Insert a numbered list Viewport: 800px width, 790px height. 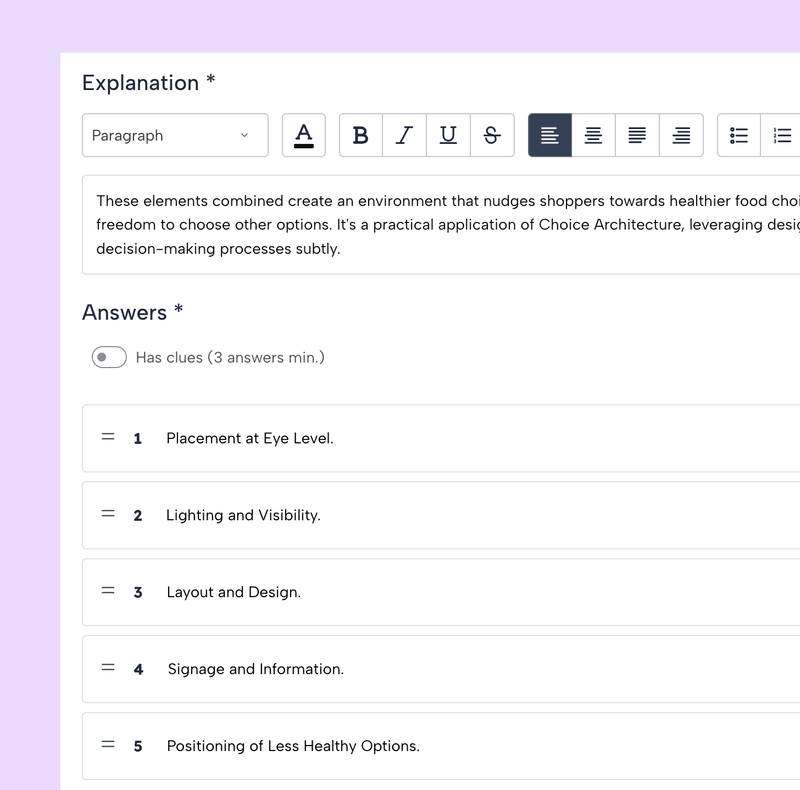[782, 136]
